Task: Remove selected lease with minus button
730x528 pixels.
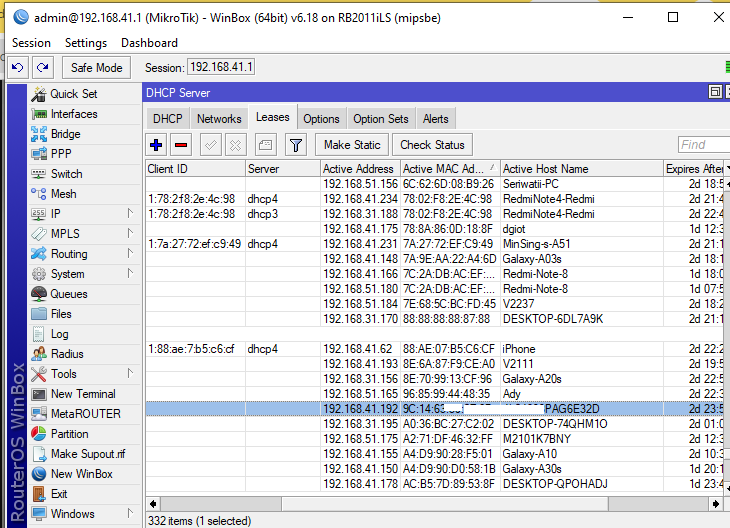Action: (x=181, y=145)
